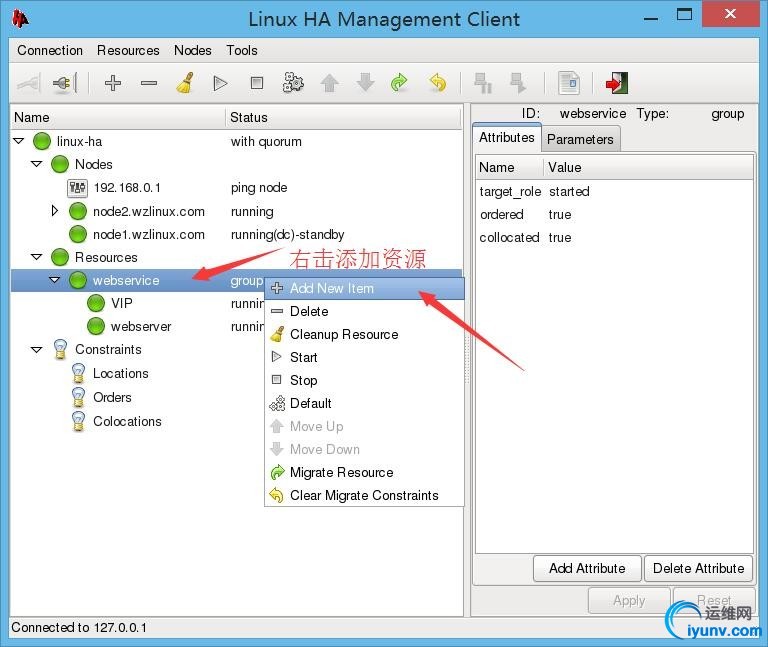Click the Apply button
Screen dimensions: 768x647
[x=629, y=600]
